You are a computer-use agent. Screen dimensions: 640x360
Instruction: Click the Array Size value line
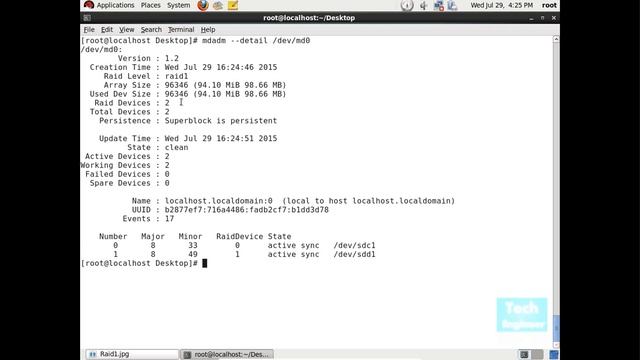pos(225,85)
